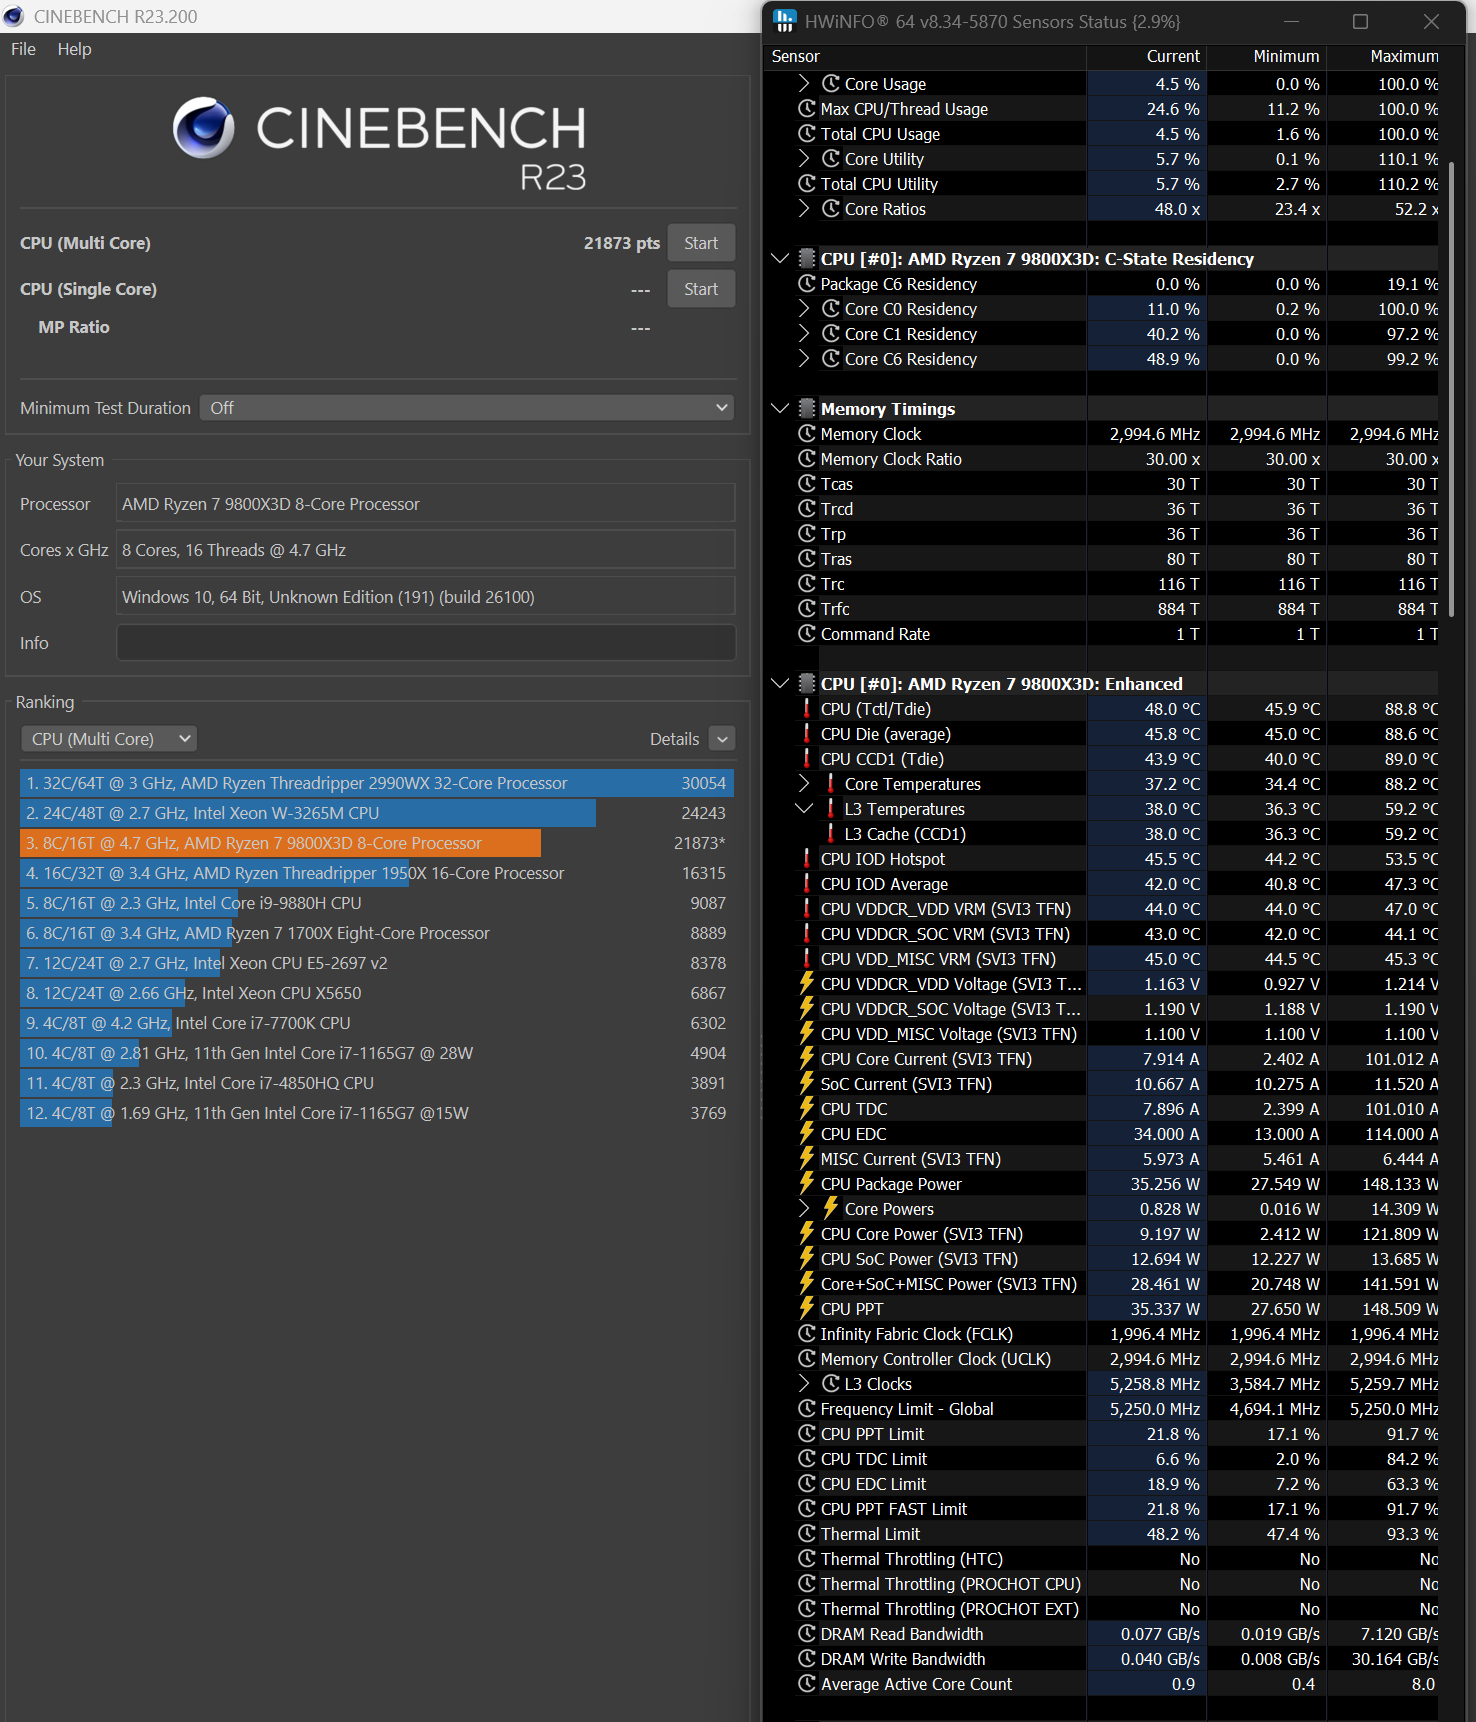Collapse the L3 Temperatures row
Image resolution: width=1476 pixels, height=1722 pixels.
point(804,809)
